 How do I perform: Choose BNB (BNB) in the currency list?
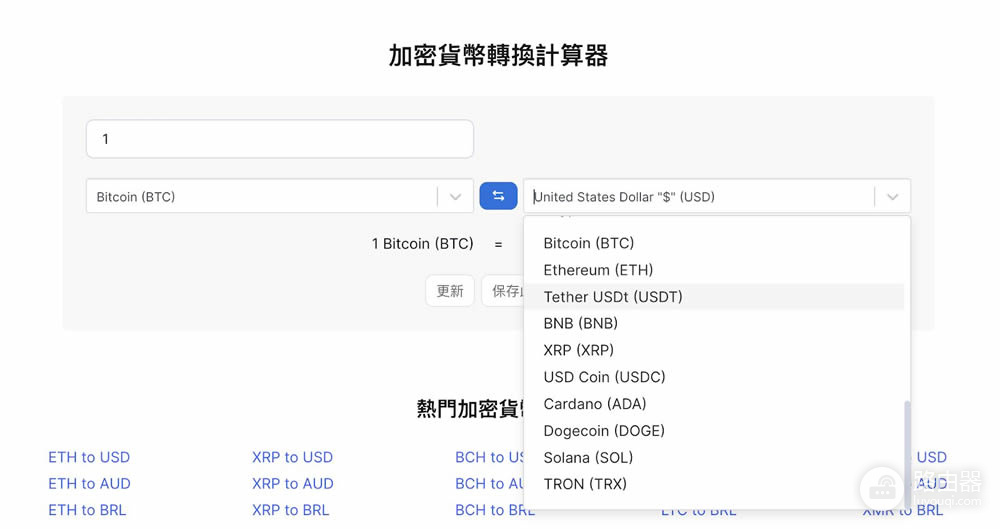714,324
